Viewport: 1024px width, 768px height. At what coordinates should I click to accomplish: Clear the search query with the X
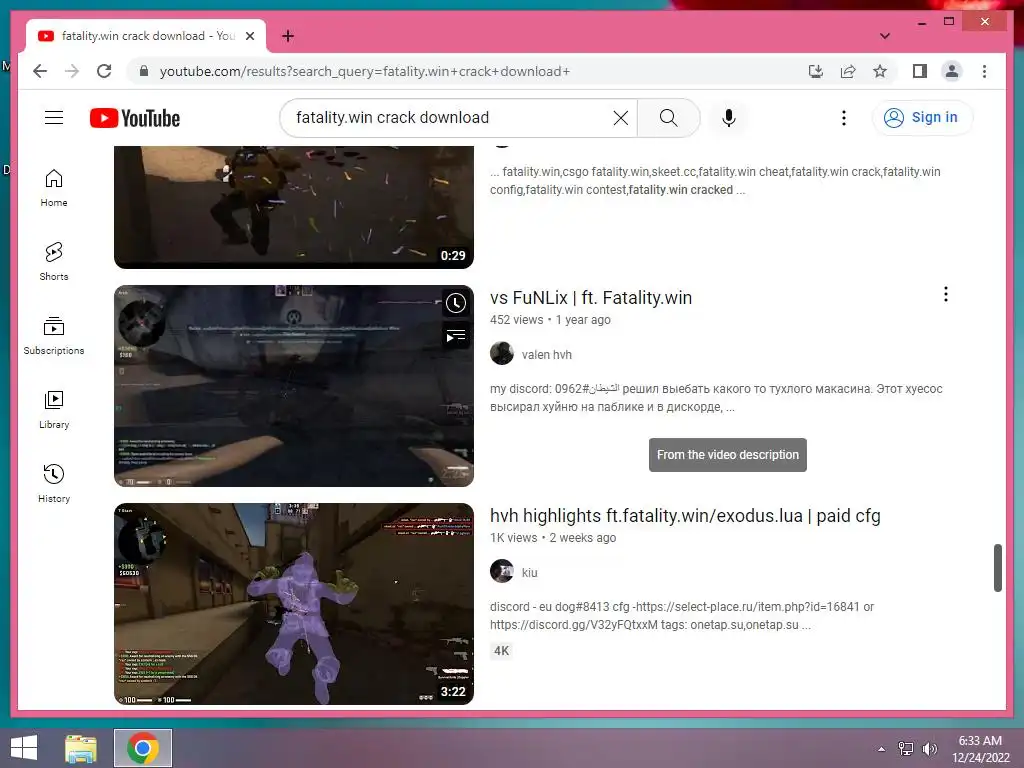tap(620, 118)
